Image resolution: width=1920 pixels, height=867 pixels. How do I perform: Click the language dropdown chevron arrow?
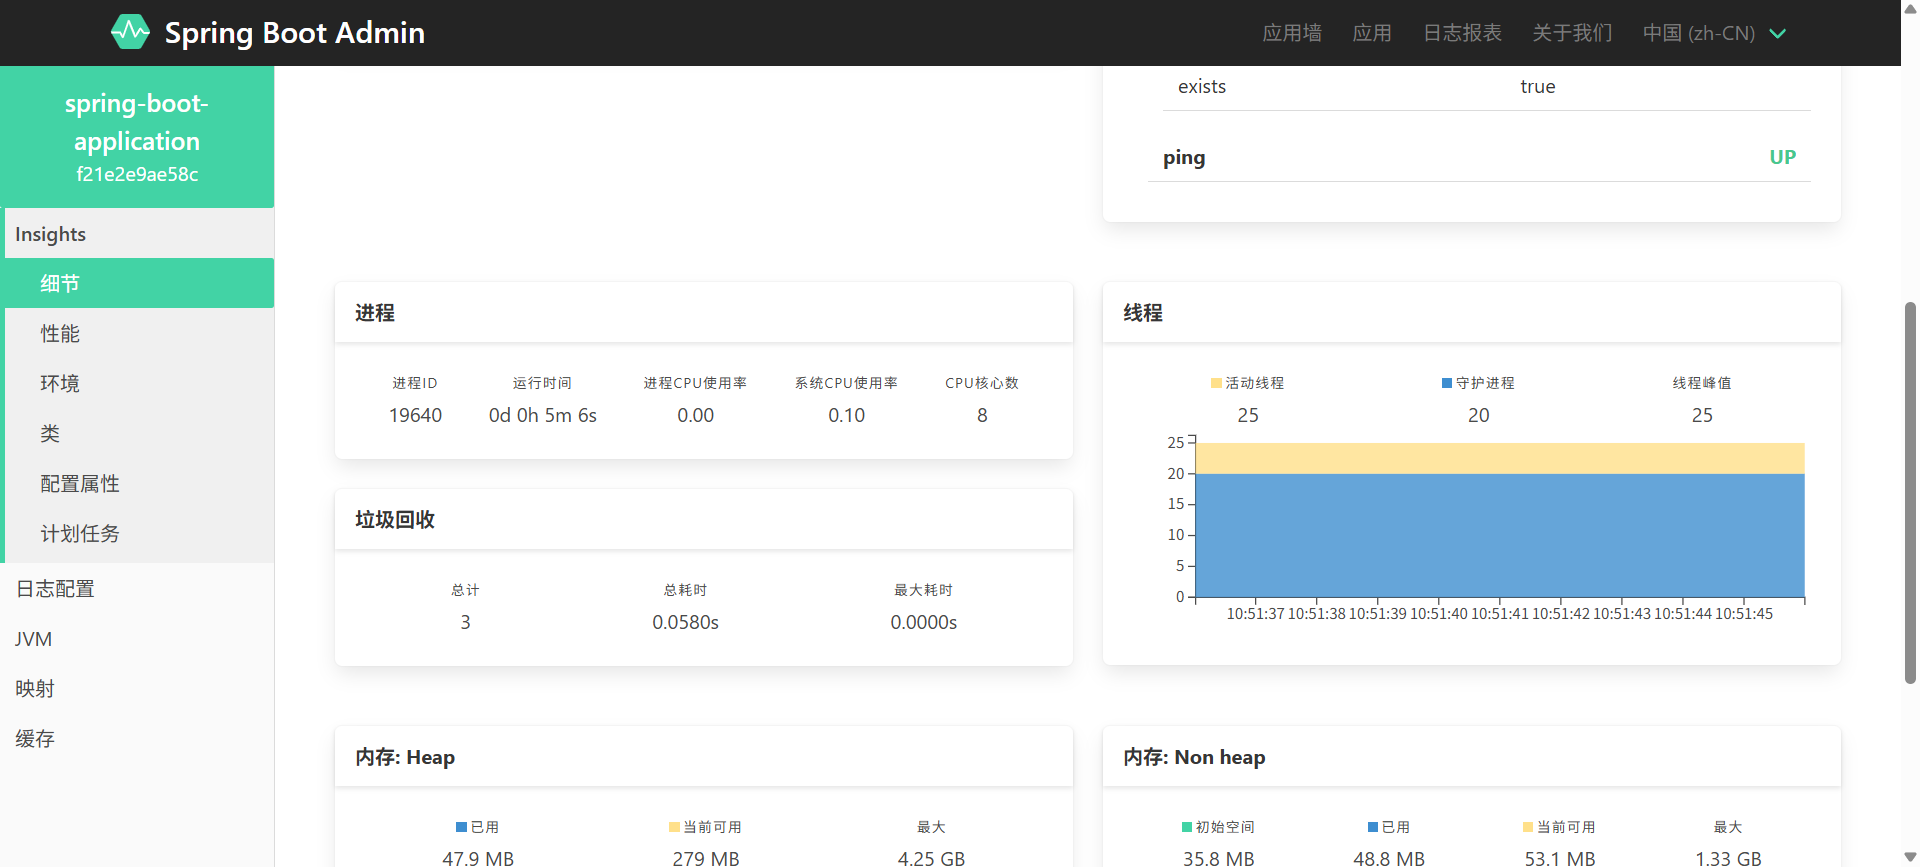pos(1777,33)
